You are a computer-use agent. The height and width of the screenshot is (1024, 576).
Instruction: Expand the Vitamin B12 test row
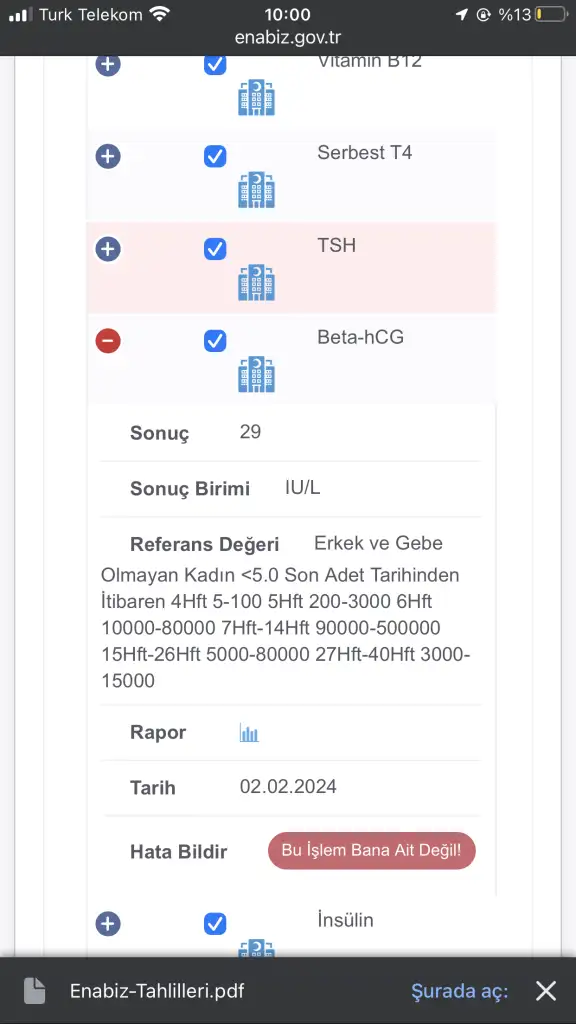point(108,64)
